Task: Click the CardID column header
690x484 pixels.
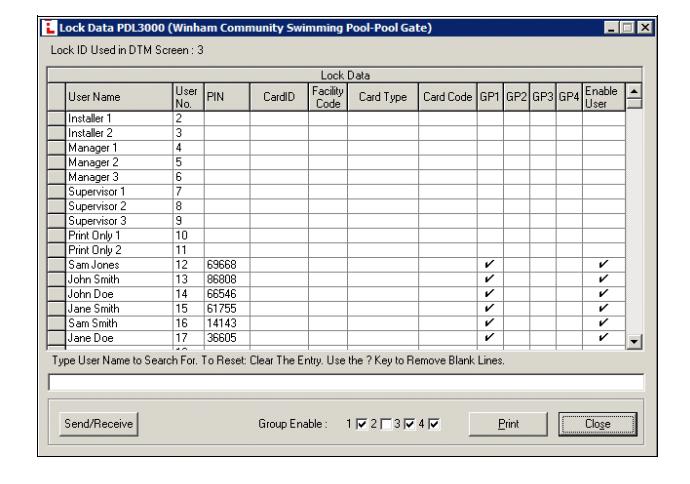Action: click(x=279, y=97)
